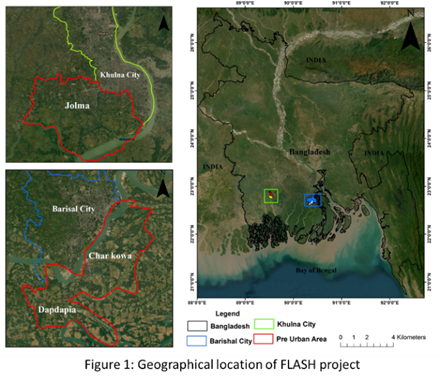440x382 pixels.
Task: Click the Khulna City map label
Action: 120,75
